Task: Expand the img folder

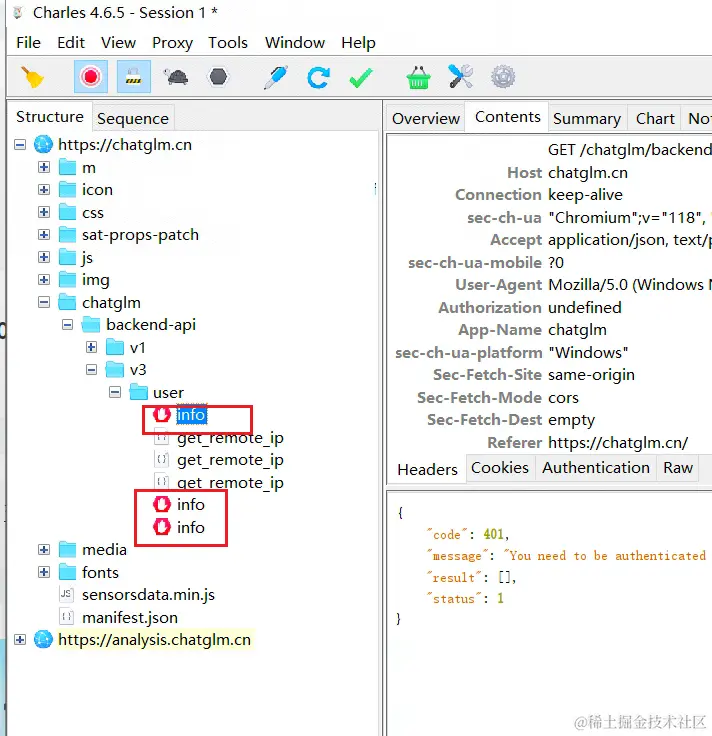Action: tap(44, 280)
